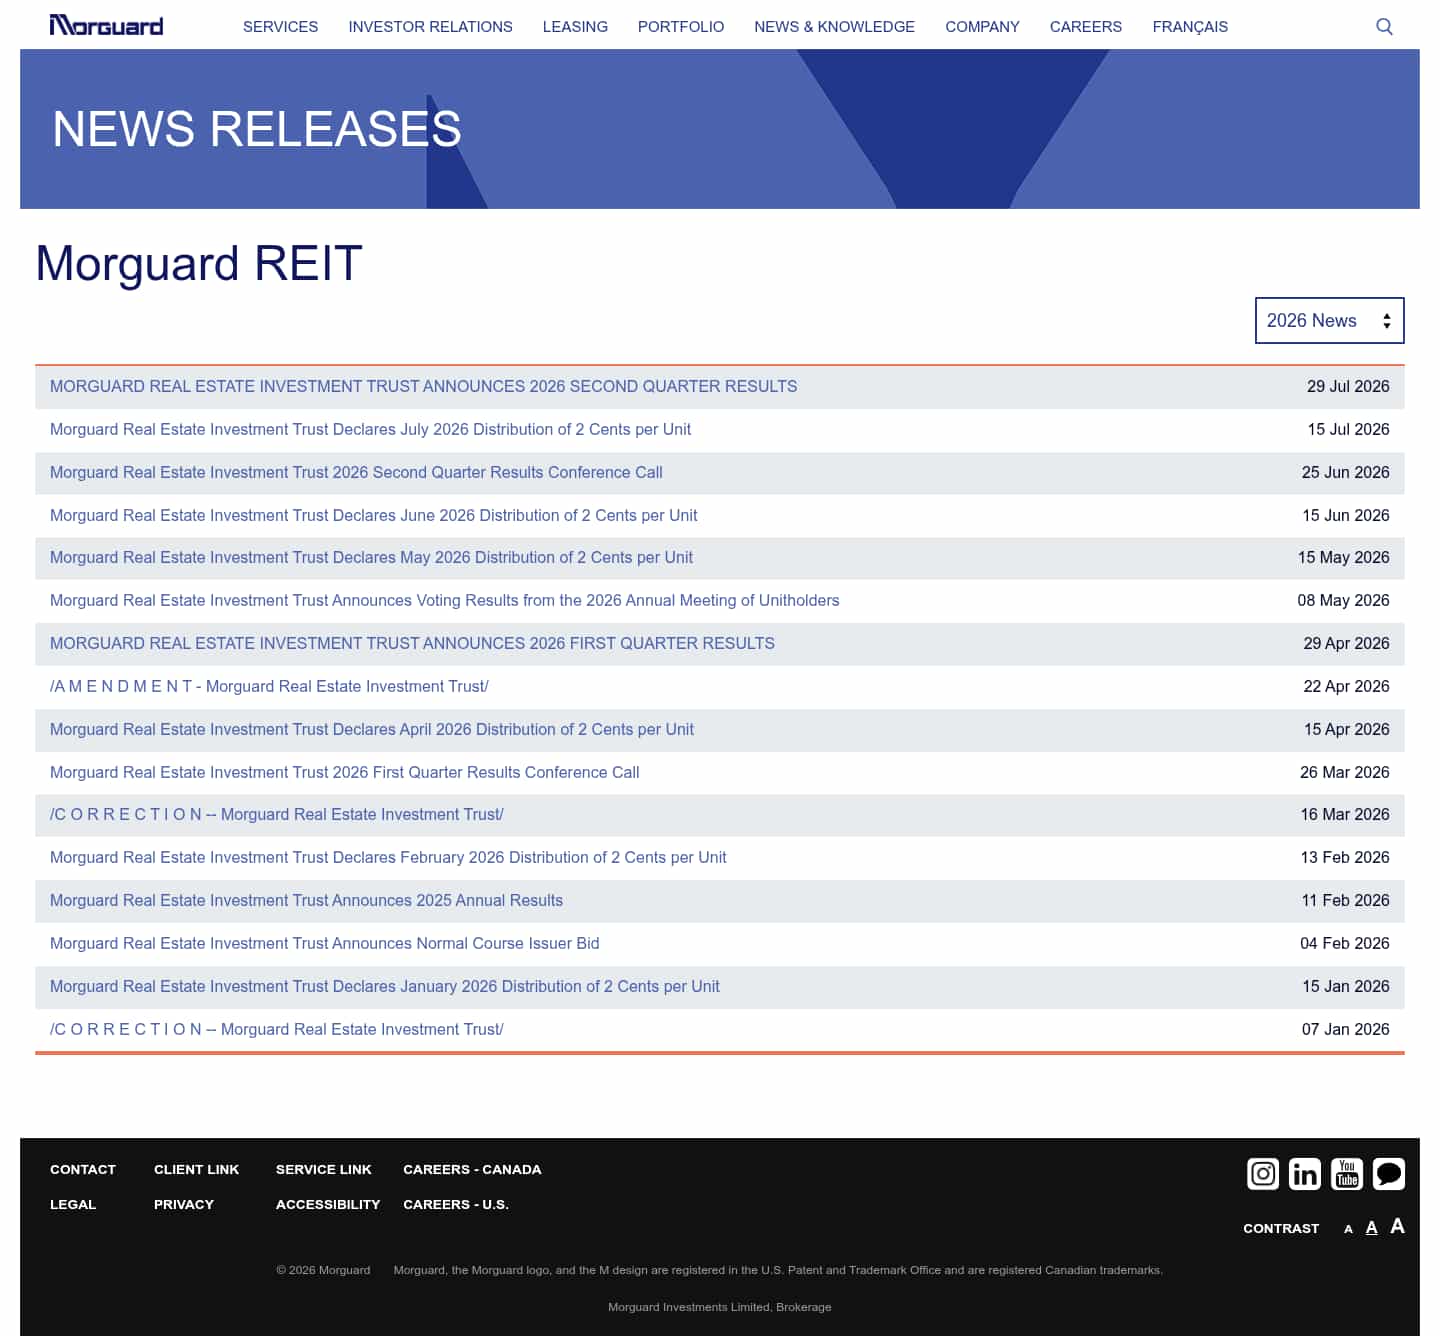
Task: Click the © 2026 Morguard copyright text
Action: (x=323, y=1270)
